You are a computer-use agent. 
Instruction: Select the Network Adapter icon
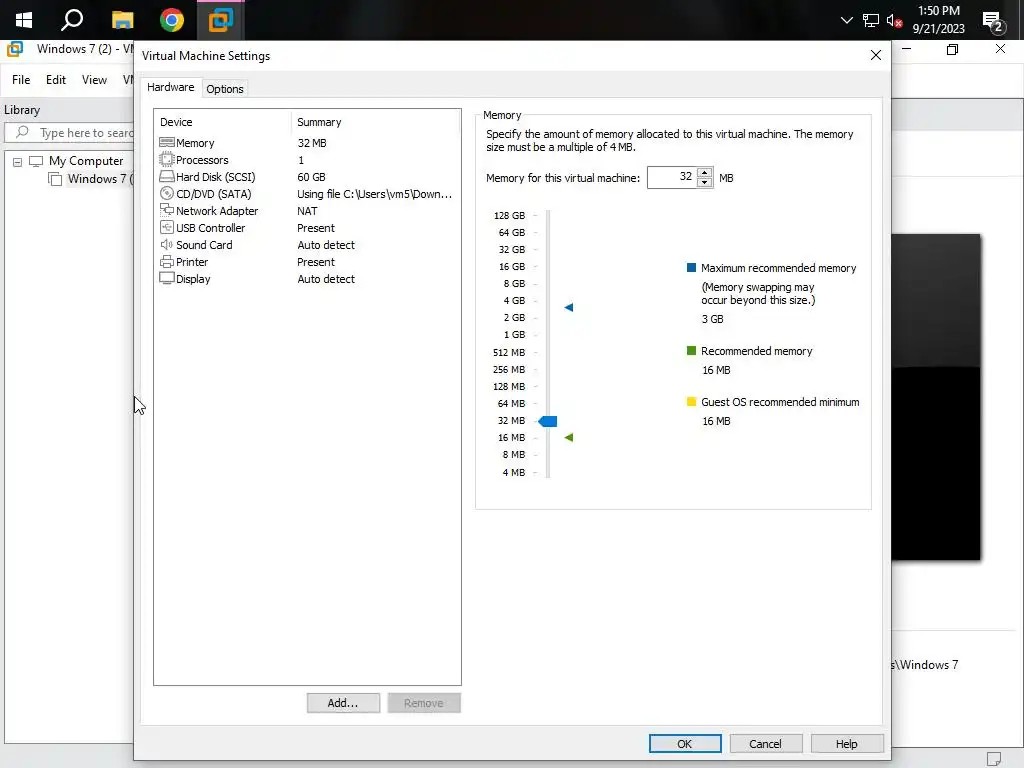[167, 210]
